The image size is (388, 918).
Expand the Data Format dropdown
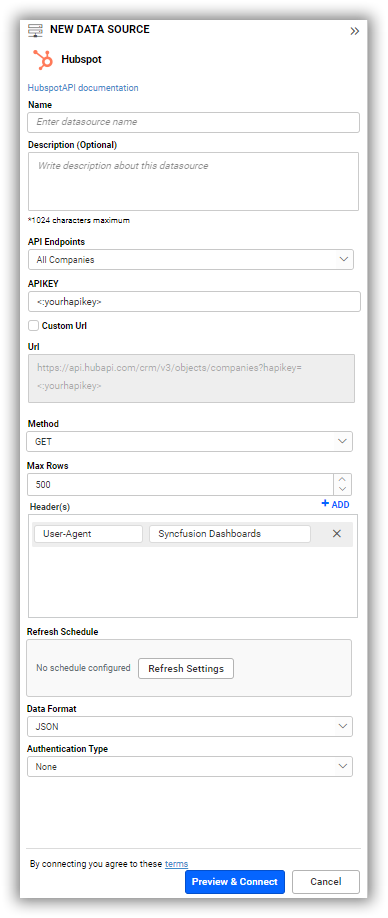(190, 727)
